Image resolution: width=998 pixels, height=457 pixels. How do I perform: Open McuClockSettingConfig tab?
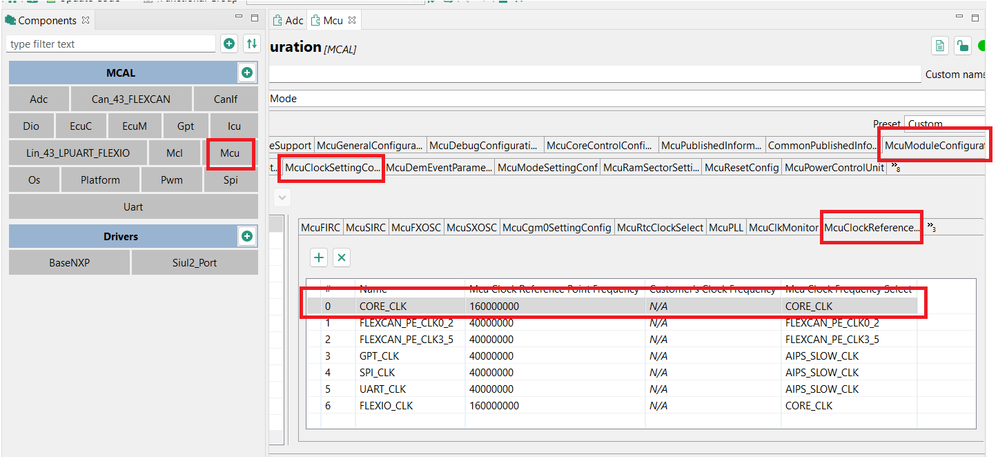[x=333, y=168]
